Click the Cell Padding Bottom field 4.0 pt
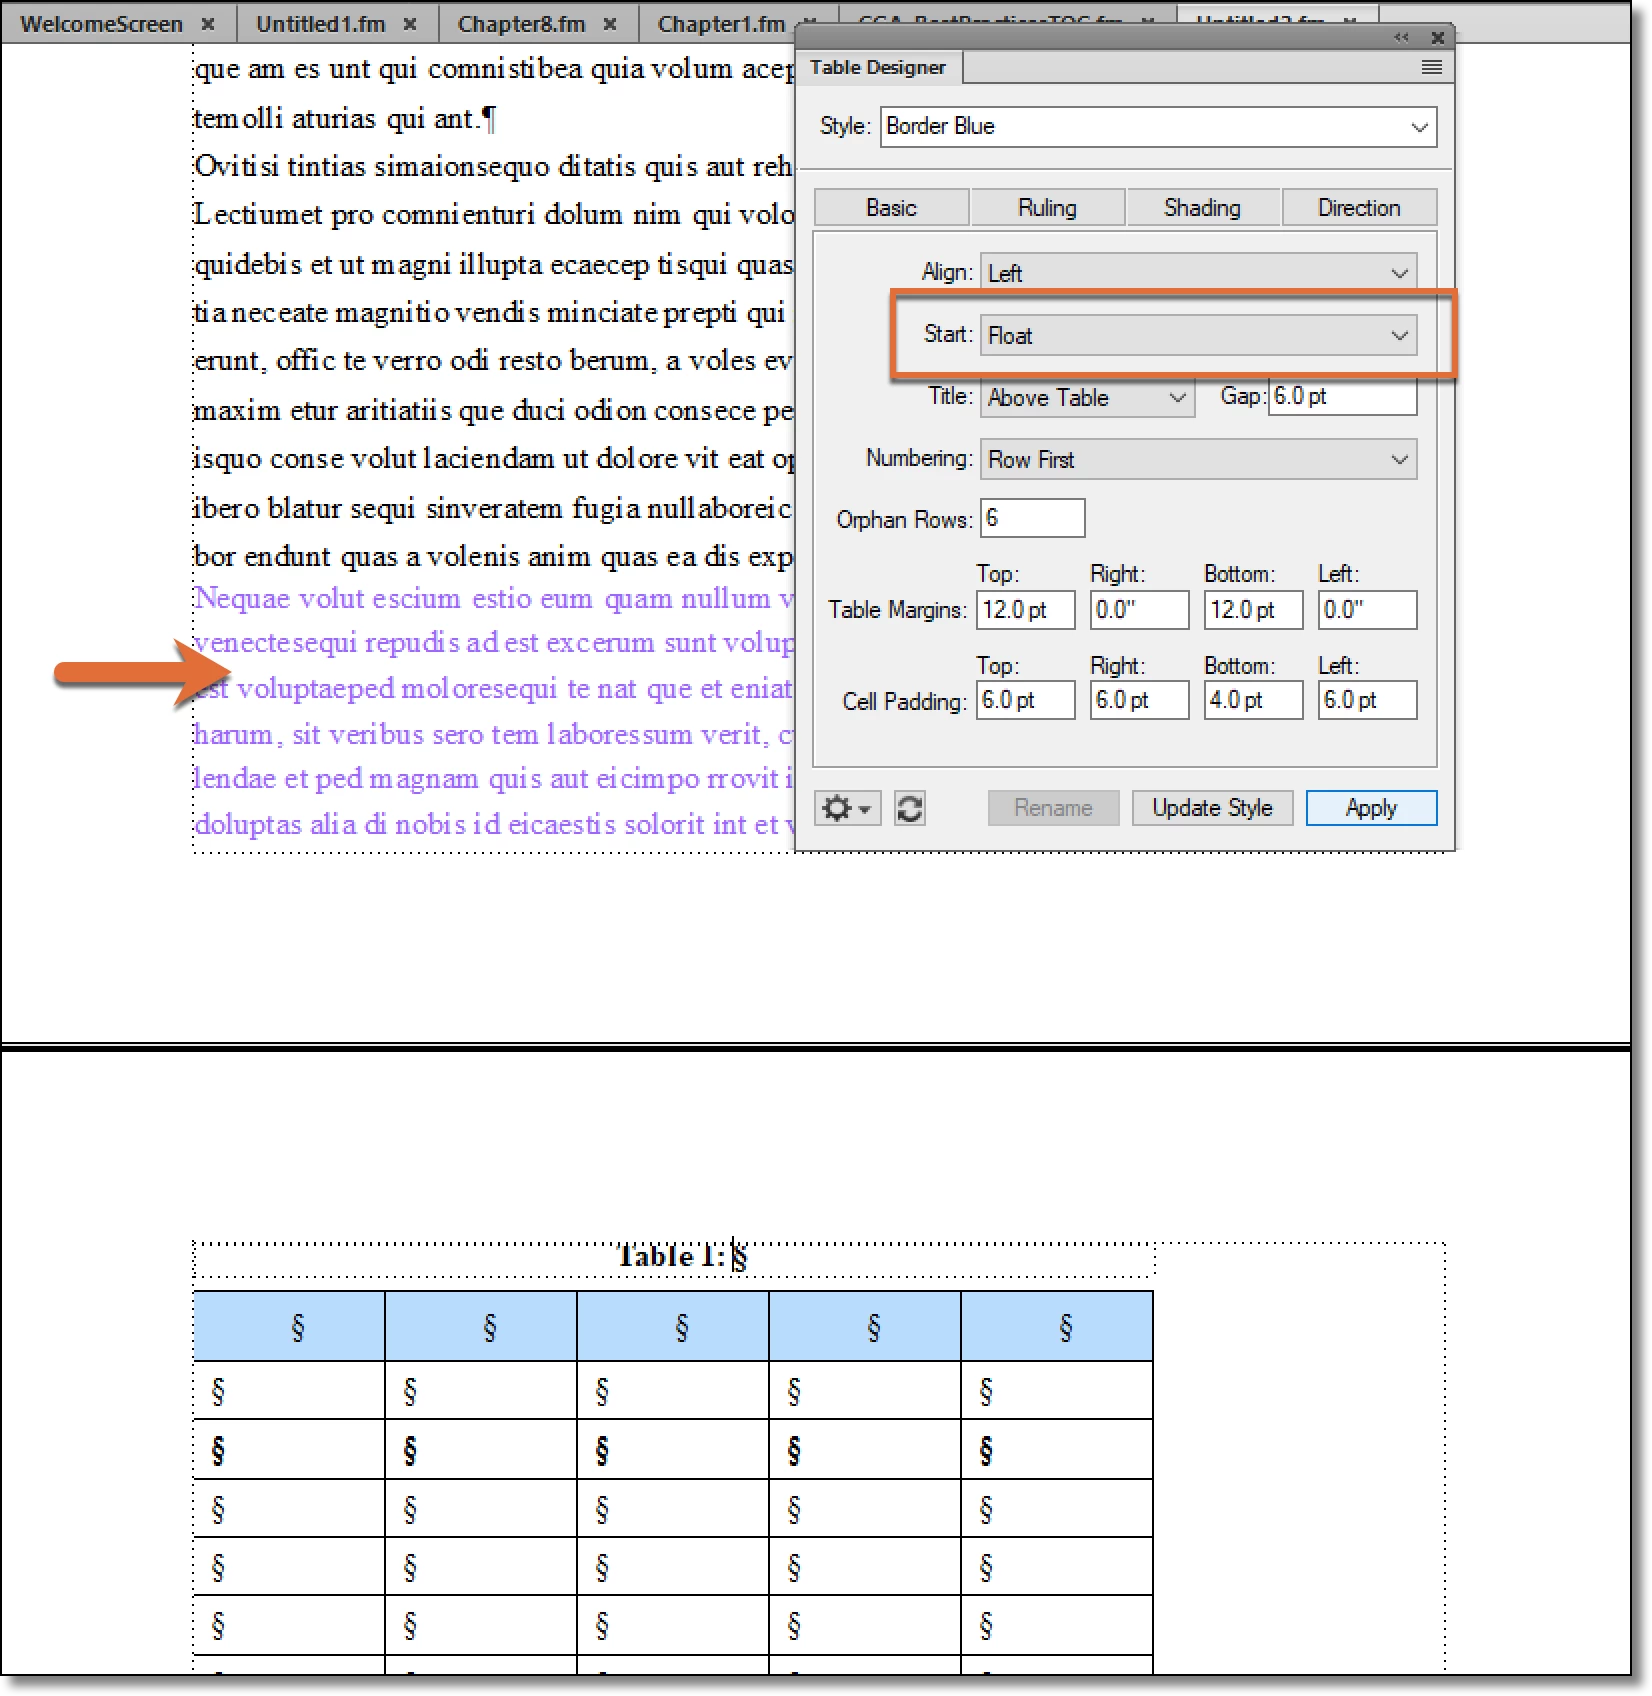The height and width of the screenshot is (1696, 1652). click(1253, 700)
